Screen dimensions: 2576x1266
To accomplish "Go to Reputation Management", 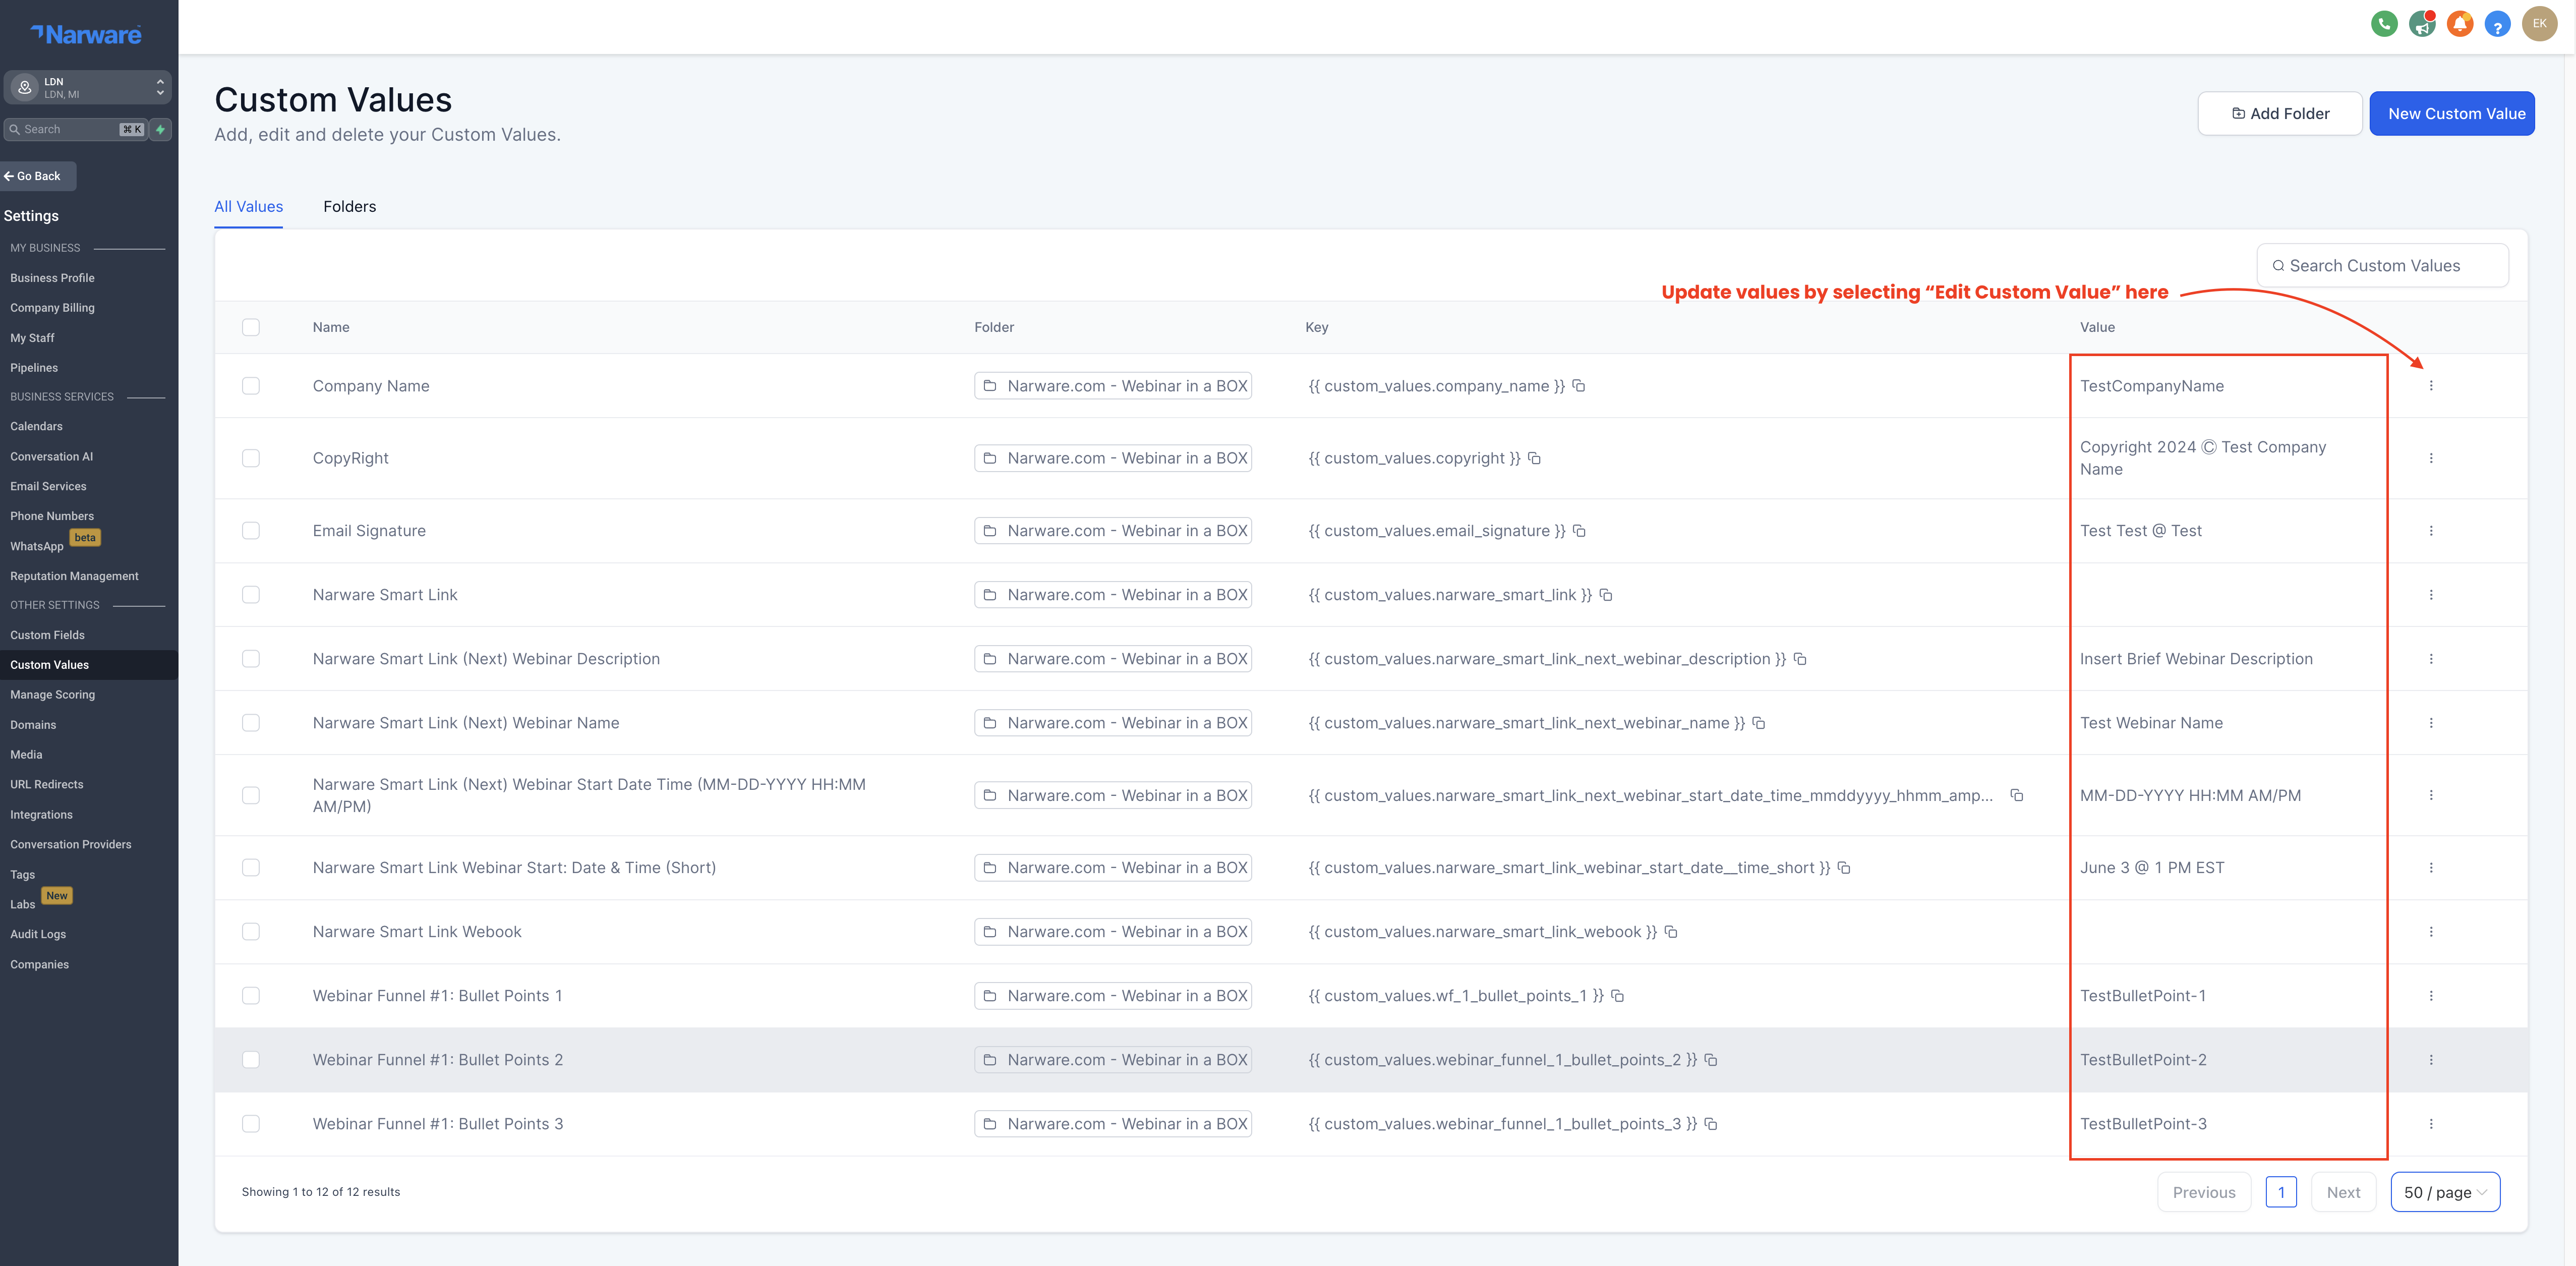I will [74, 576].
